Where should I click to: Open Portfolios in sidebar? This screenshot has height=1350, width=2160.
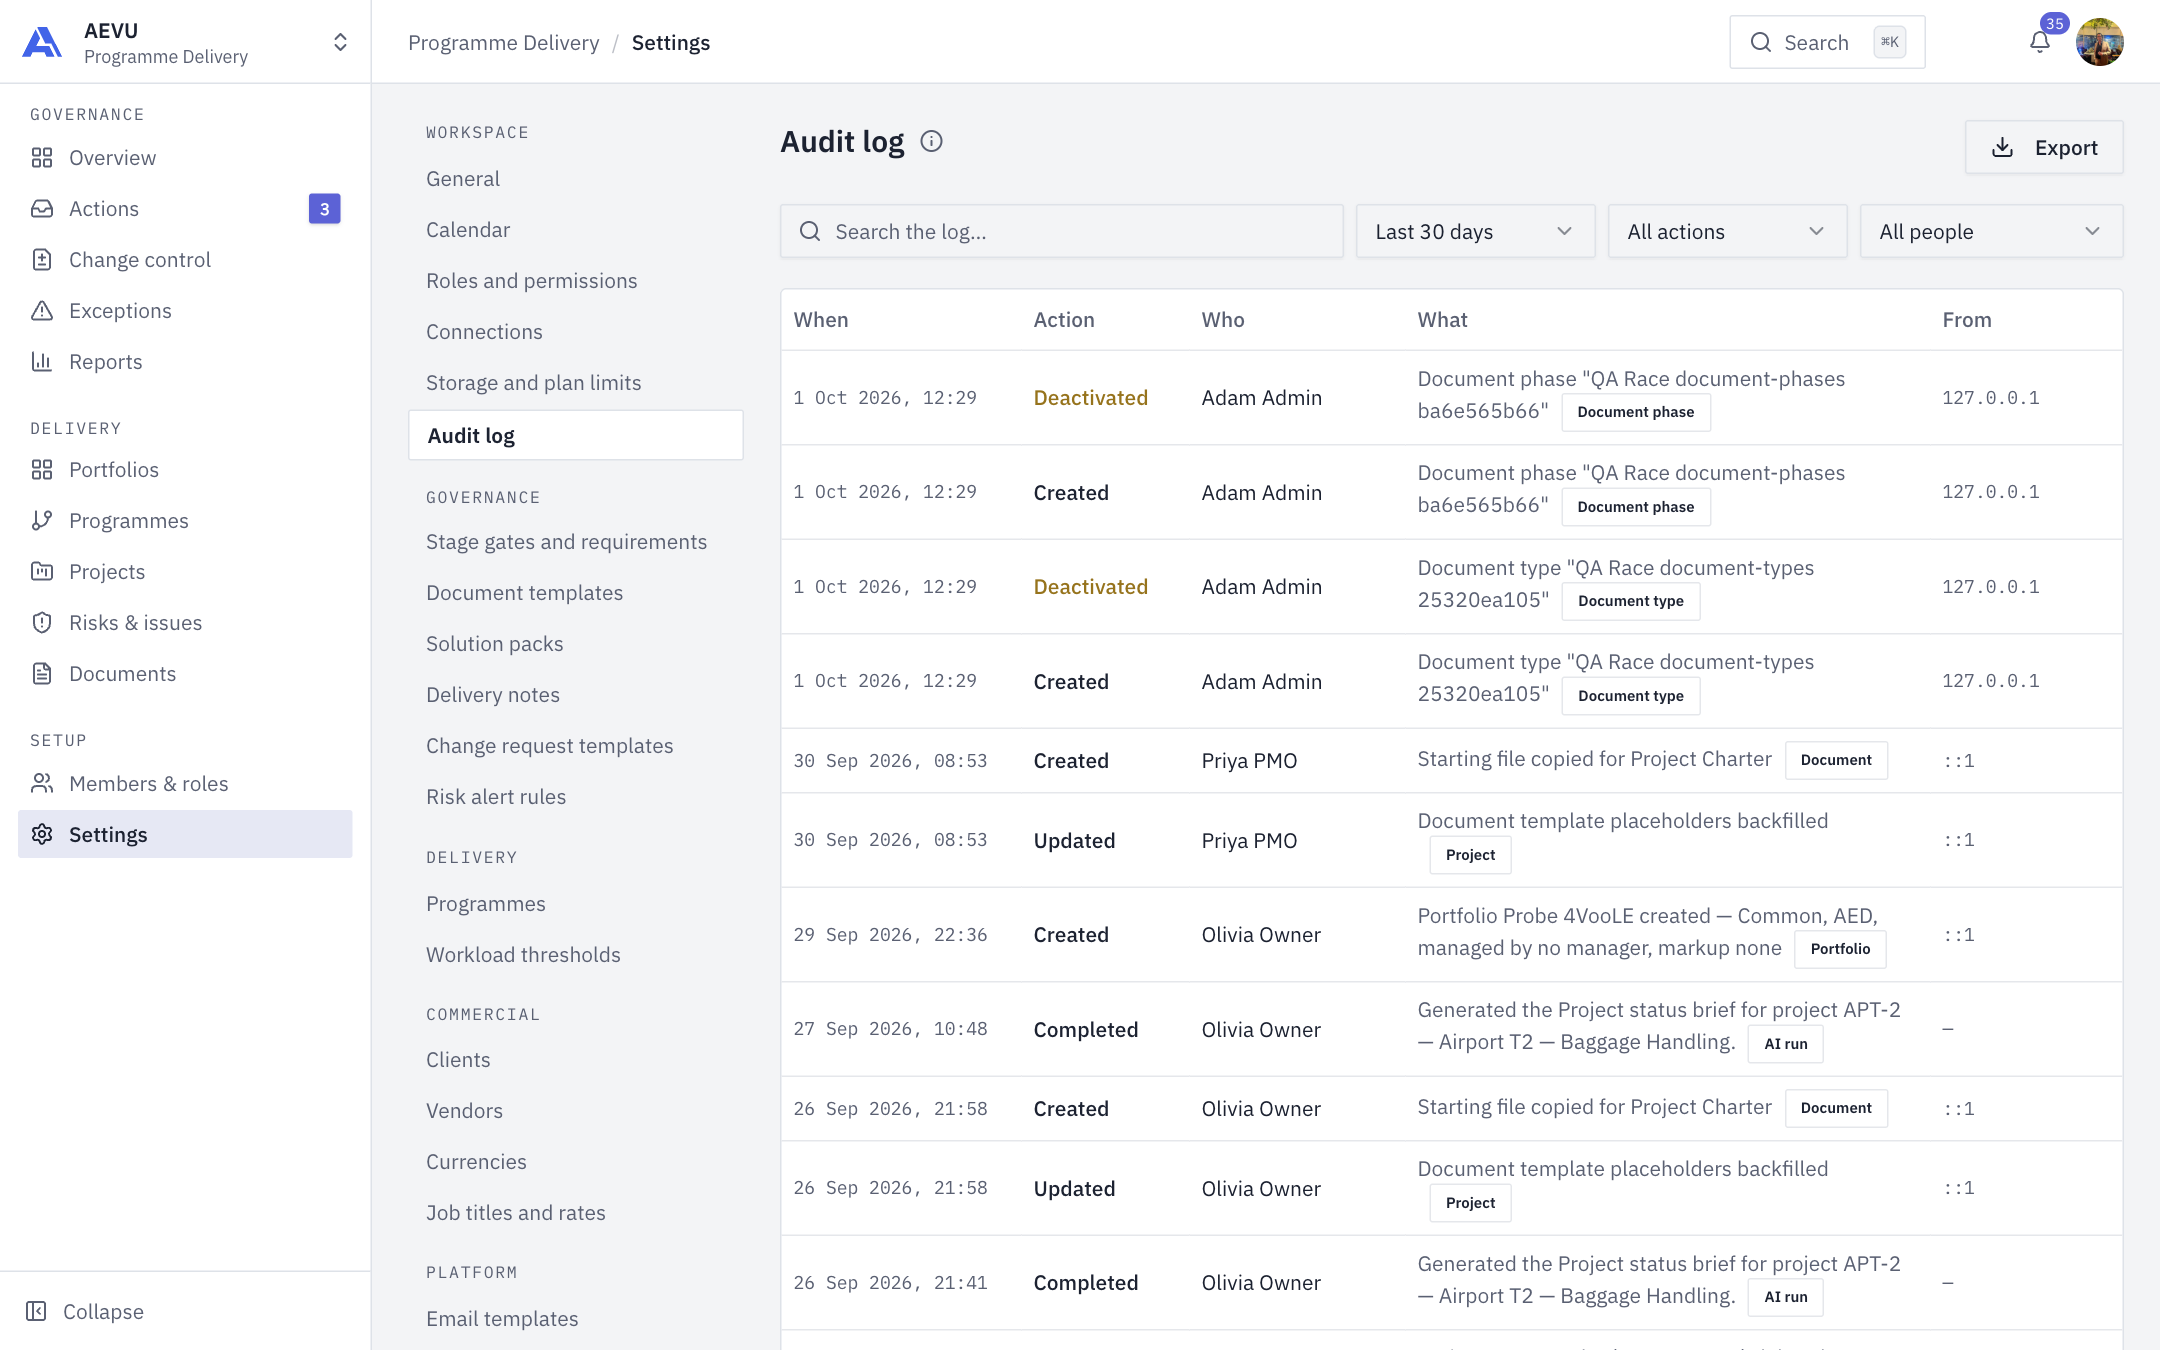click(x=185, y=469)
